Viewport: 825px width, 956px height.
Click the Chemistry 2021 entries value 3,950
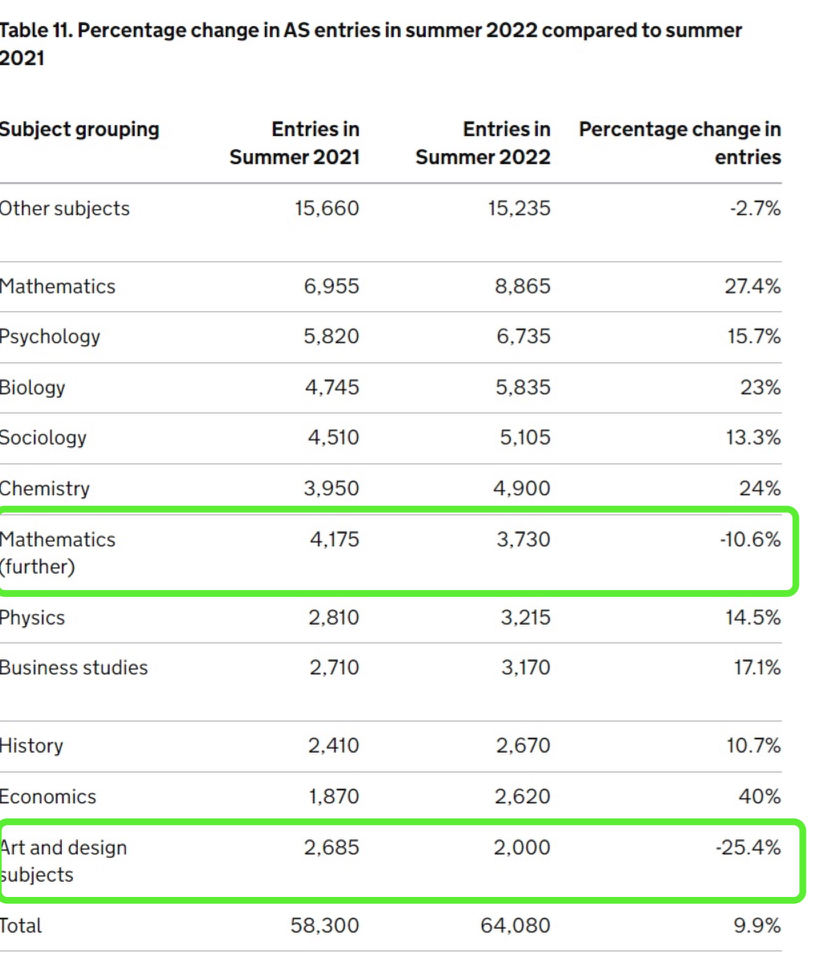pyautogui.click(x=331, y=488)
